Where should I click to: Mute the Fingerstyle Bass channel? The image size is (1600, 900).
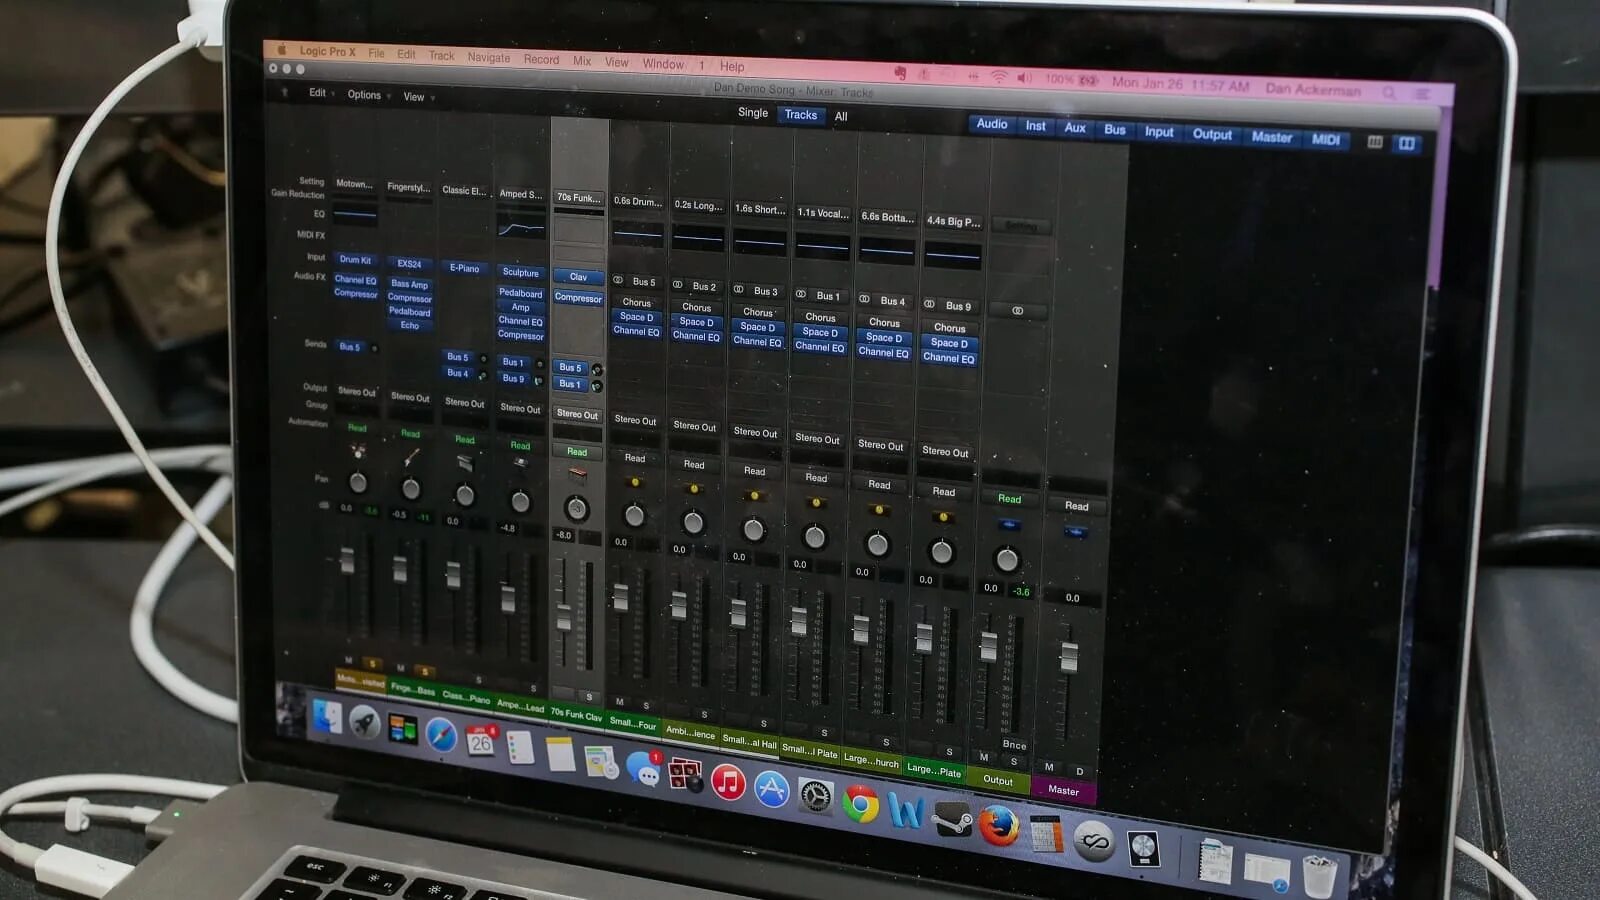(400, 667)
